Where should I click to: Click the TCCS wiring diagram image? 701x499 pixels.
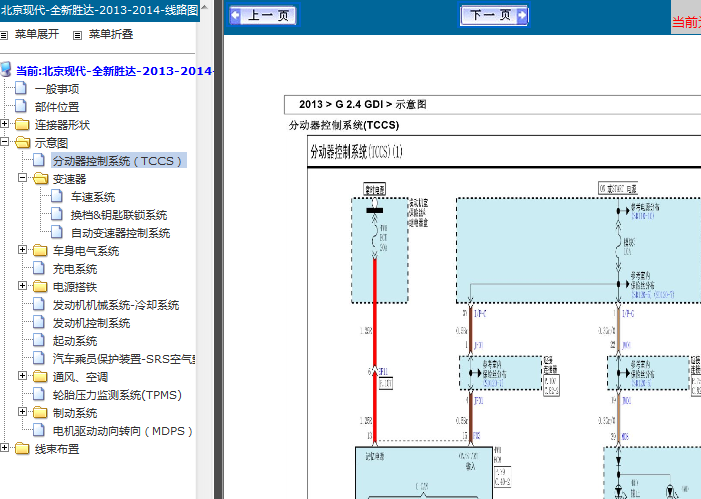pos(504,317)
